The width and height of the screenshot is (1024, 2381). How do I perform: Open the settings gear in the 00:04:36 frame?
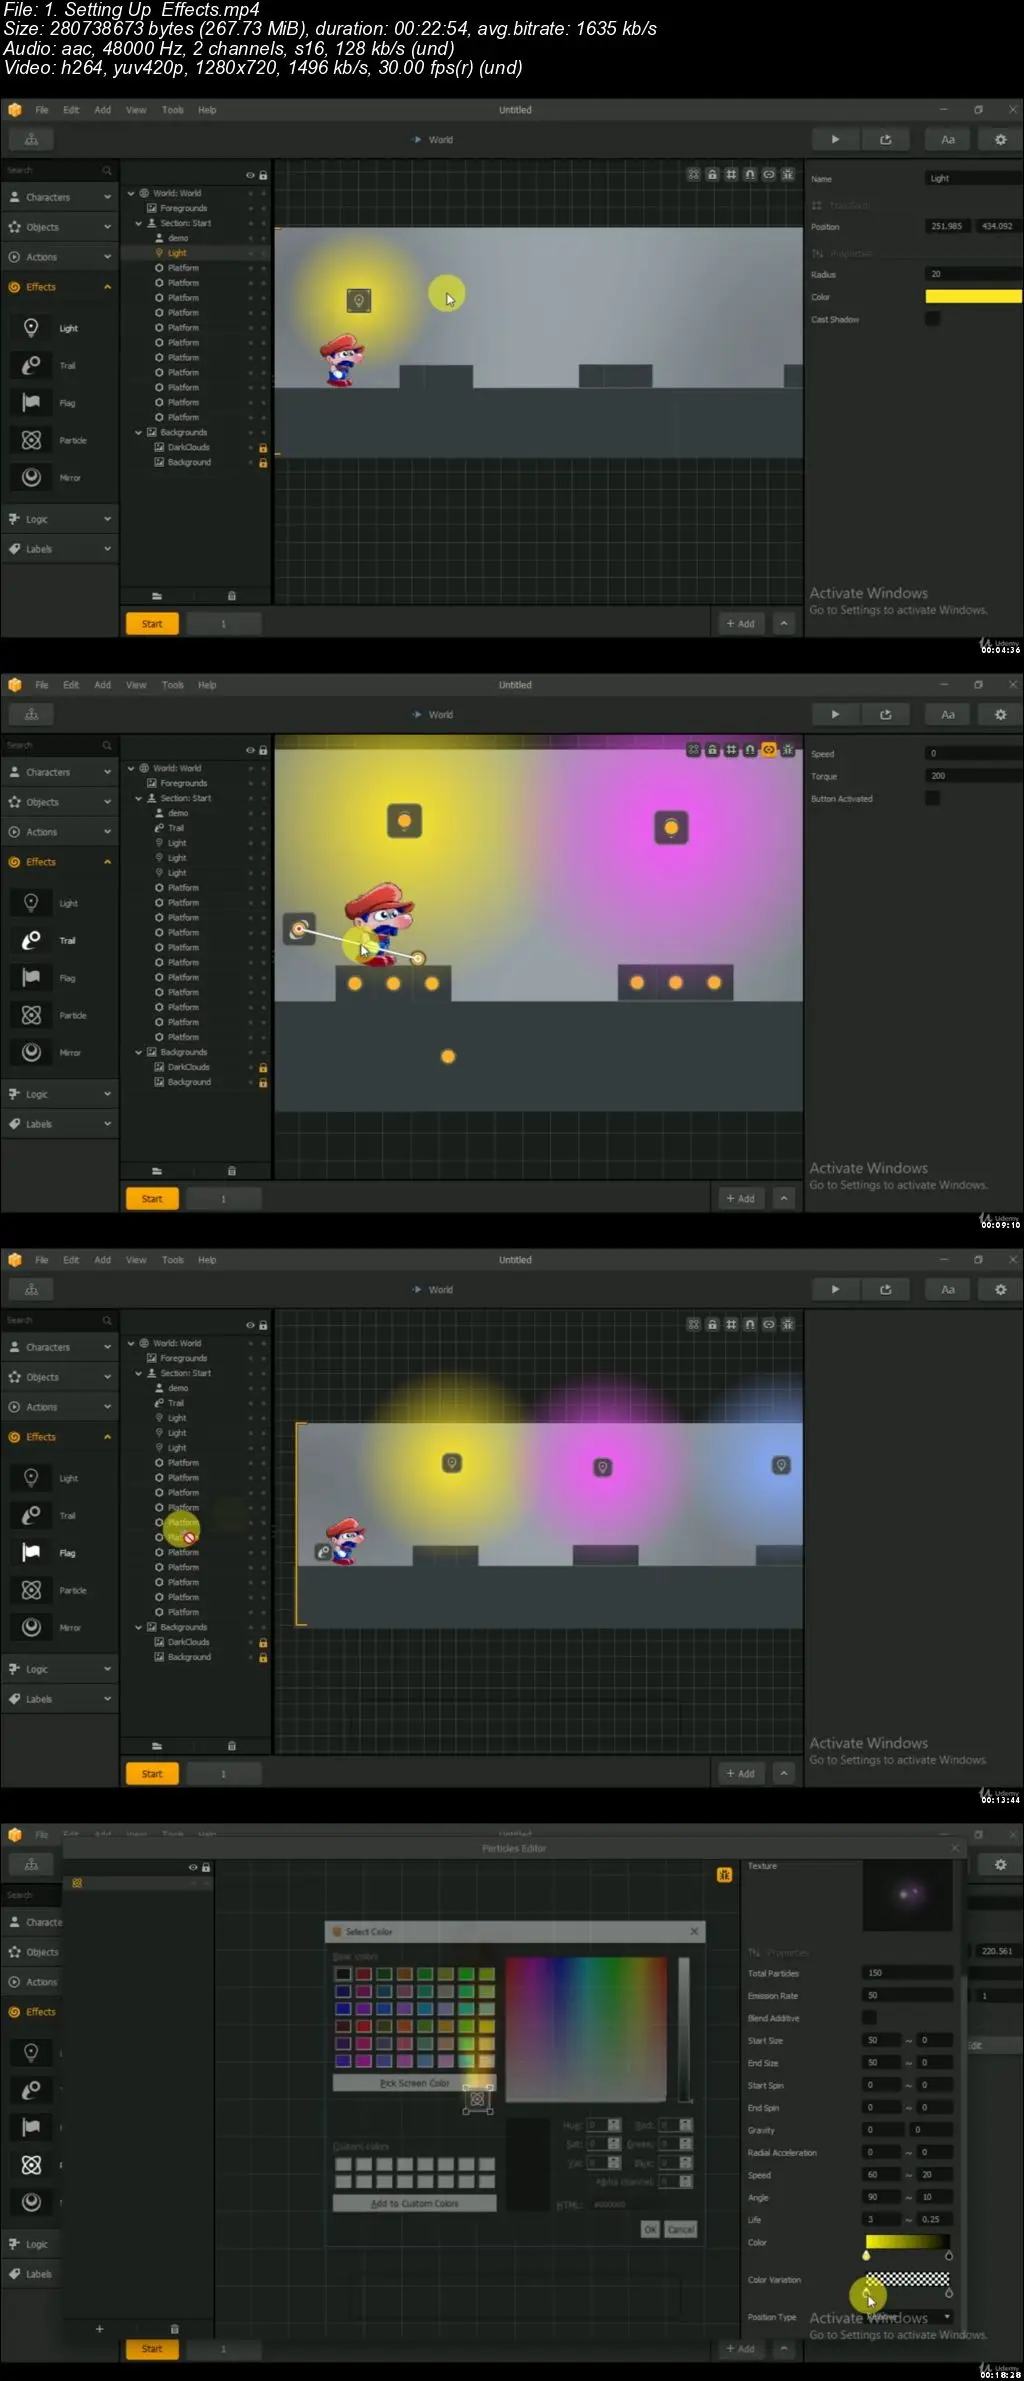pyautogui.click(x=1000, y=140)
